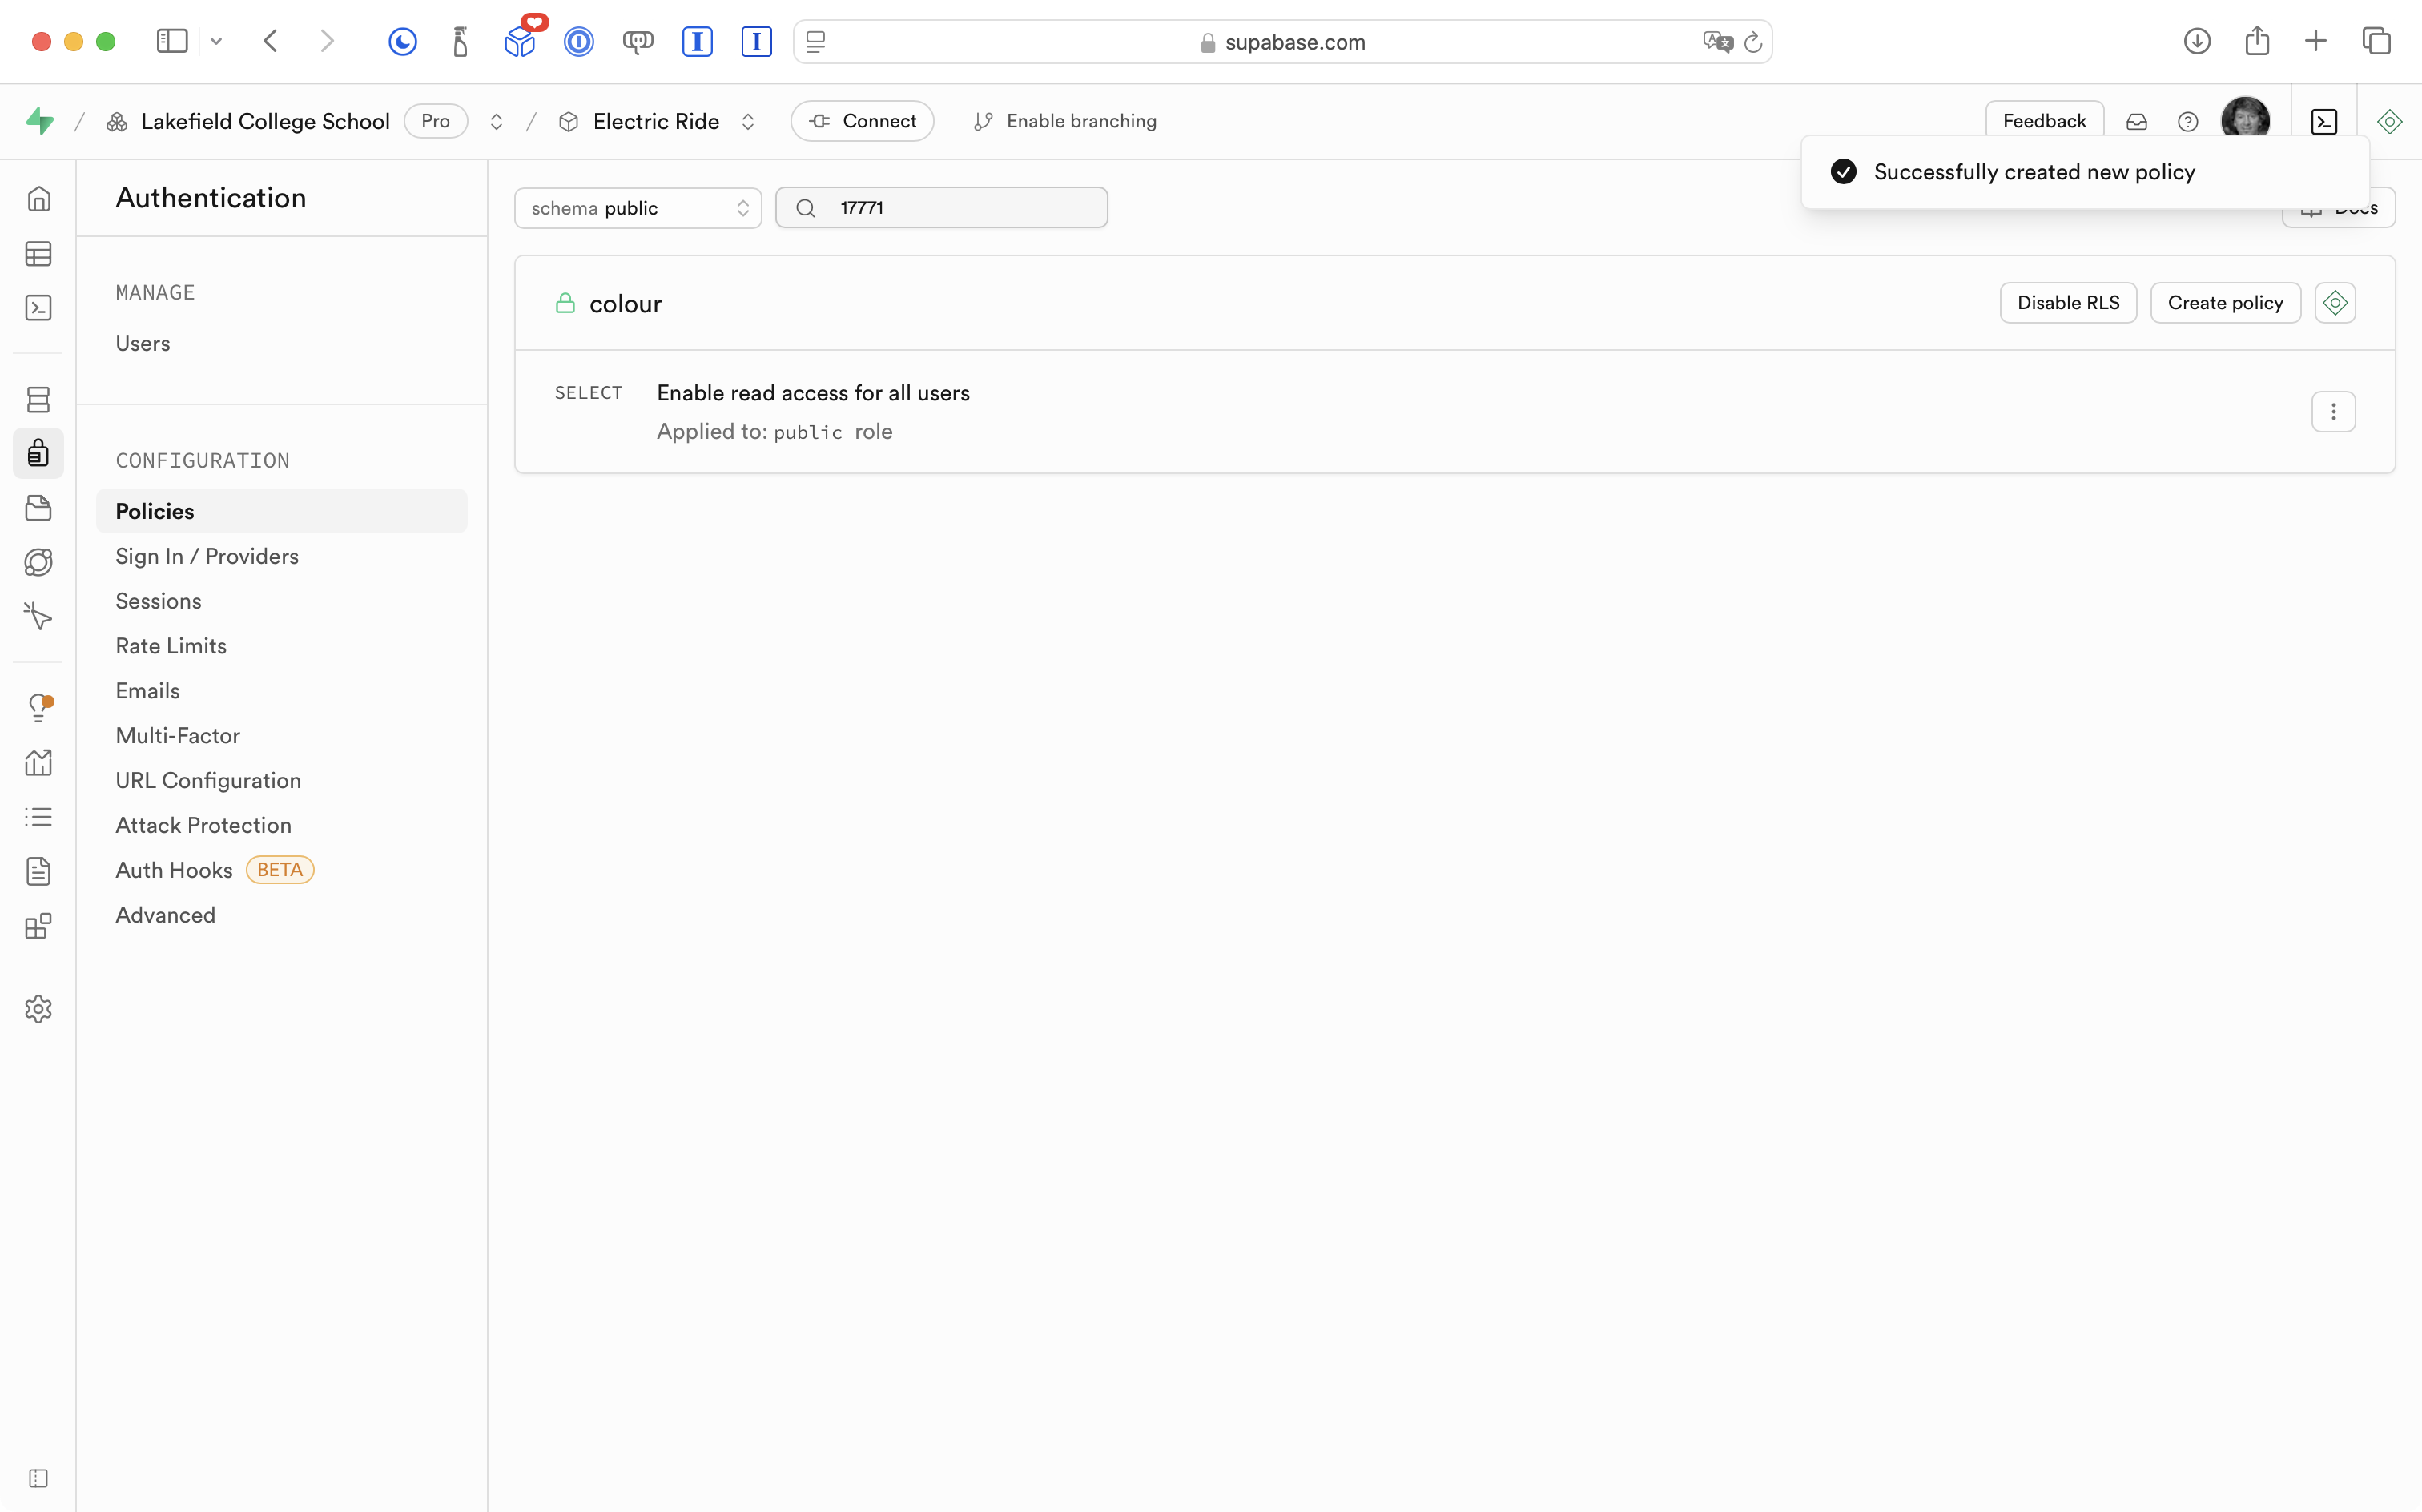Focus the policy search field containing 17771
Image resolution: width=2422 pixels, height=1512 pixels.
960,208
